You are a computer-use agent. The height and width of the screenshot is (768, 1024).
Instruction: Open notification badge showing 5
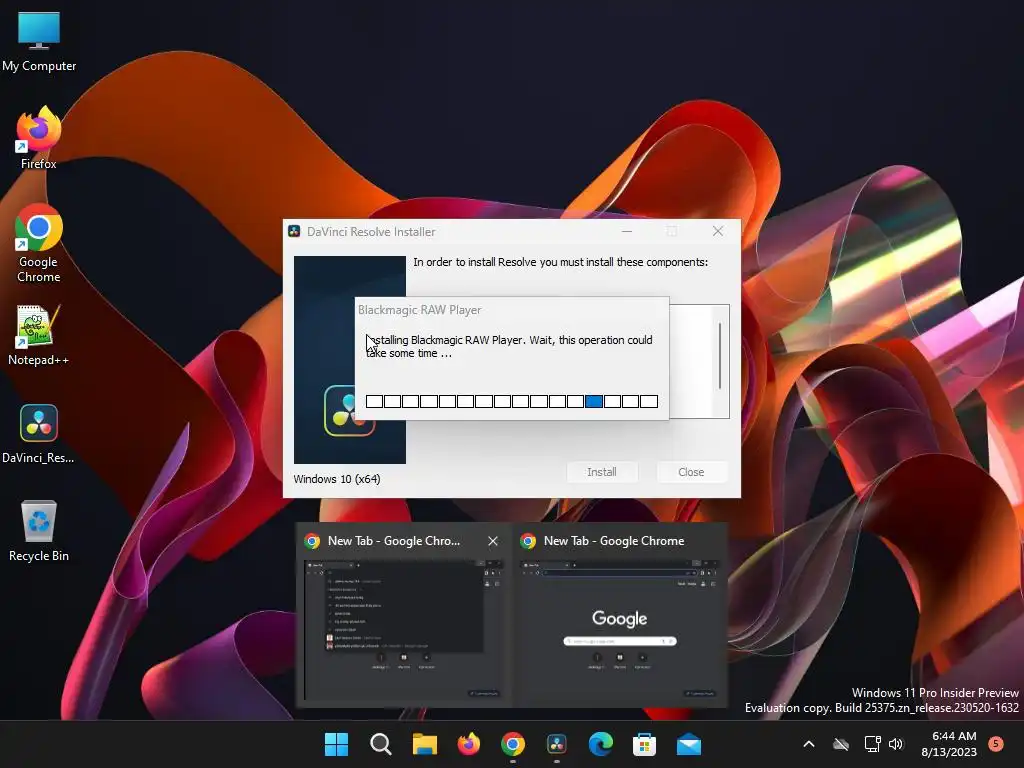tap(996, 743)
